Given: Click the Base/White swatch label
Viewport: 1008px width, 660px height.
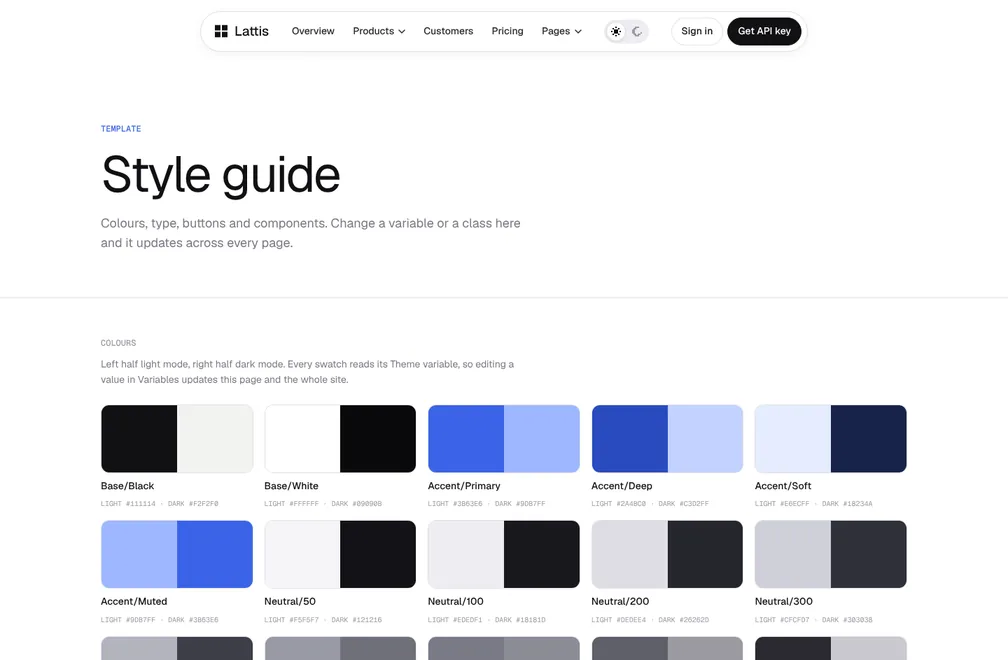Looking at the screenshot, I should (x=291, y=486).
